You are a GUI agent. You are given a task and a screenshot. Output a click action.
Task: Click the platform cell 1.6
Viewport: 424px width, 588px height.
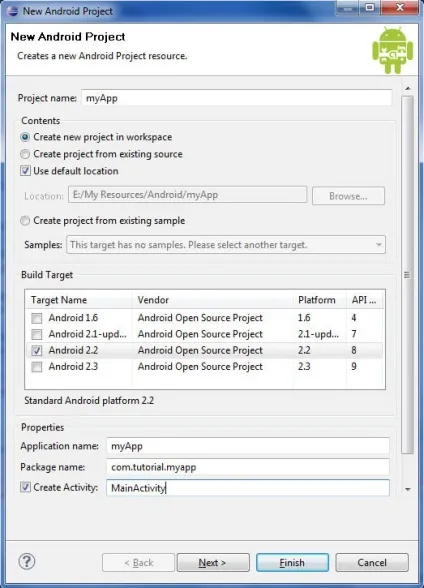[x=304, y=318]
